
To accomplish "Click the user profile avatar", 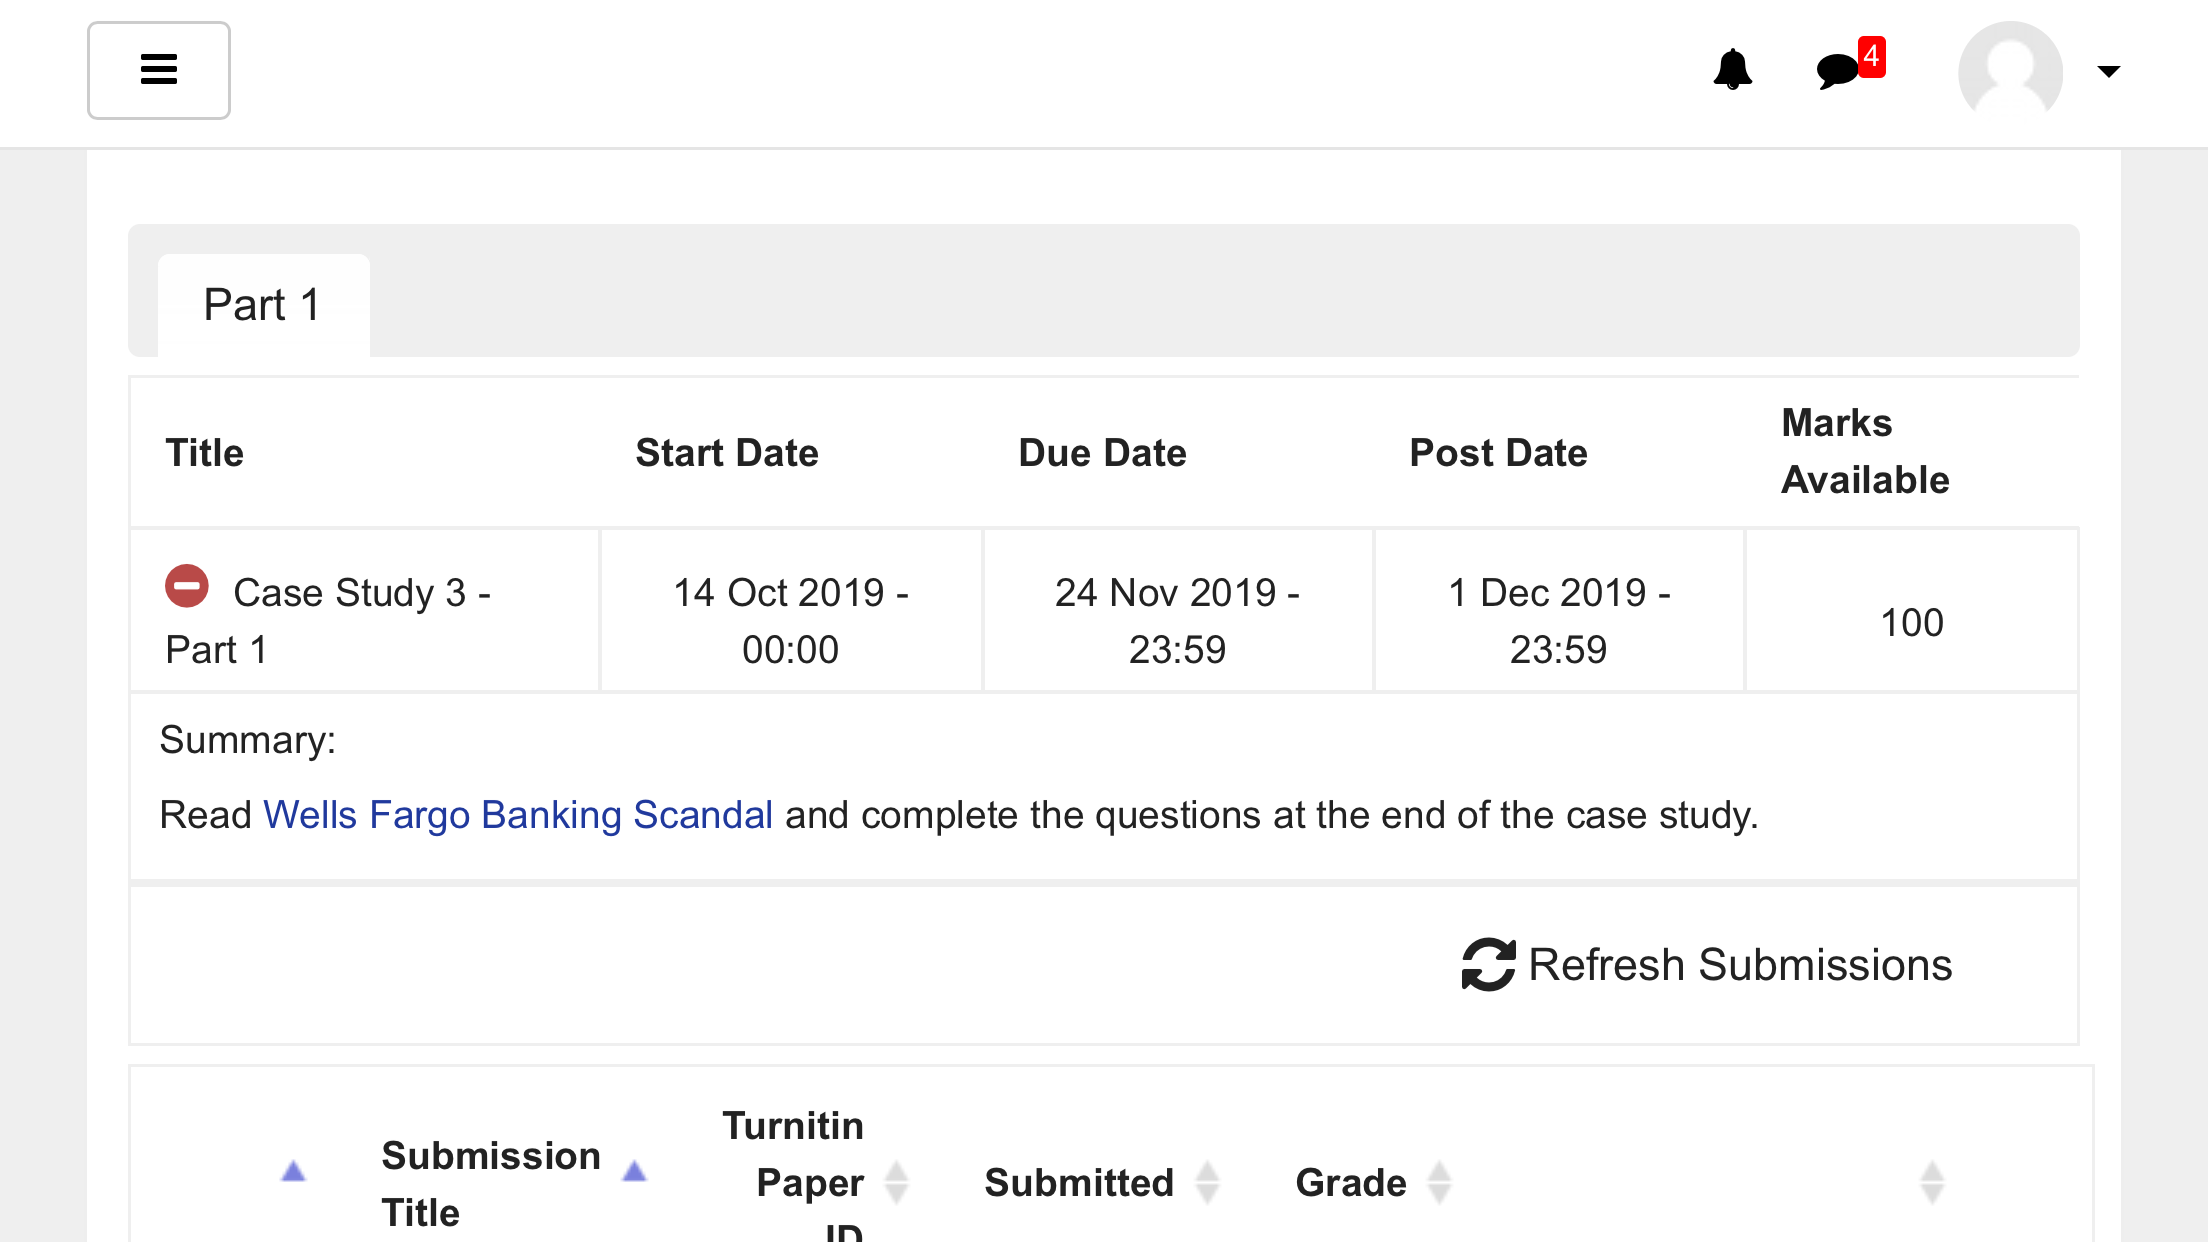I will click(2010, 71).
